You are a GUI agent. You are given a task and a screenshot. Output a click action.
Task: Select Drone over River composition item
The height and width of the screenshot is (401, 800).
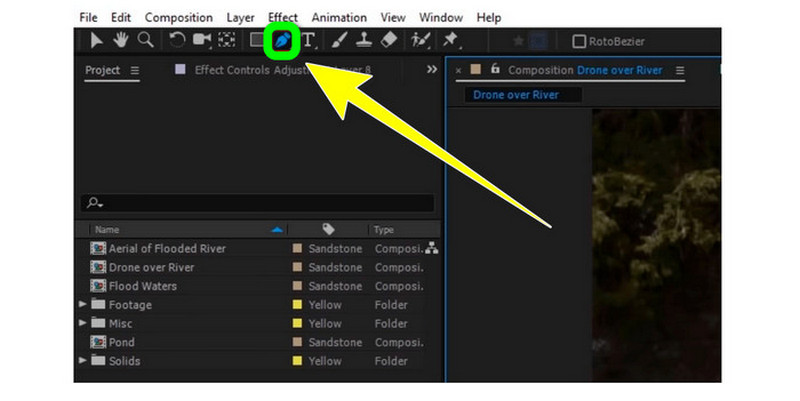152,267
